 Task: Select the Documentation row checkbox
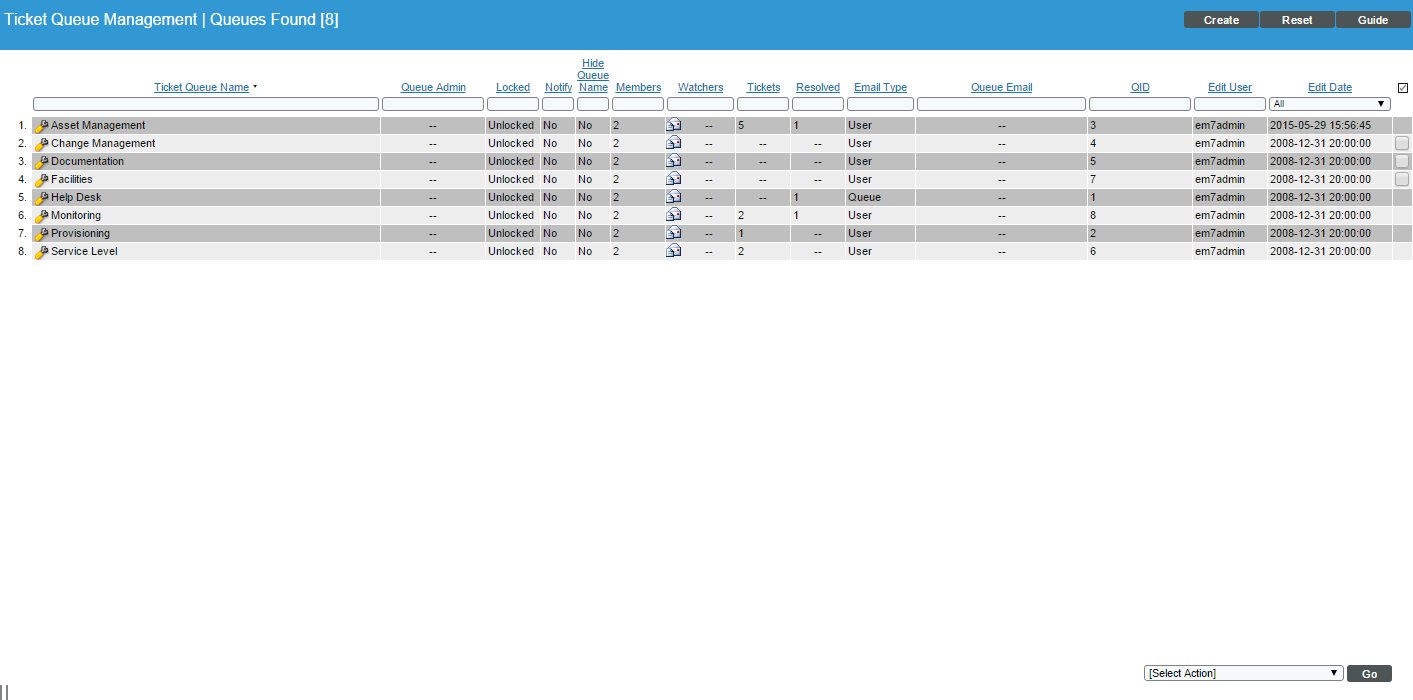tap(1402, 162)
